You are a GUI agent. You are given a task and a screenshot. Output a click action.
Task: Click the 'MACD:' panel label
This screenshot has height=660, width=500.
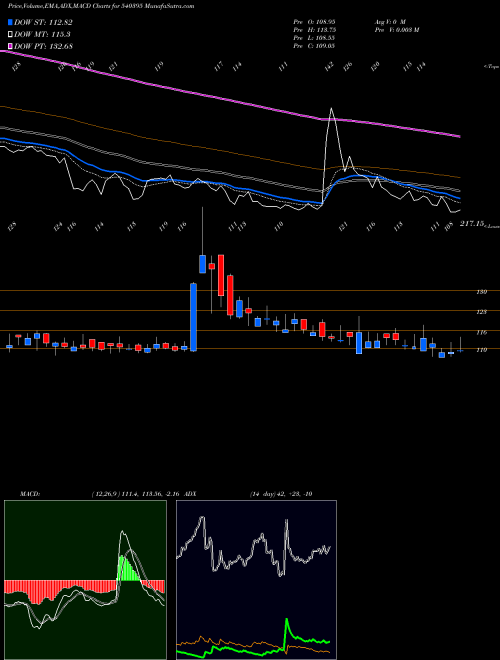coord(30,494)
